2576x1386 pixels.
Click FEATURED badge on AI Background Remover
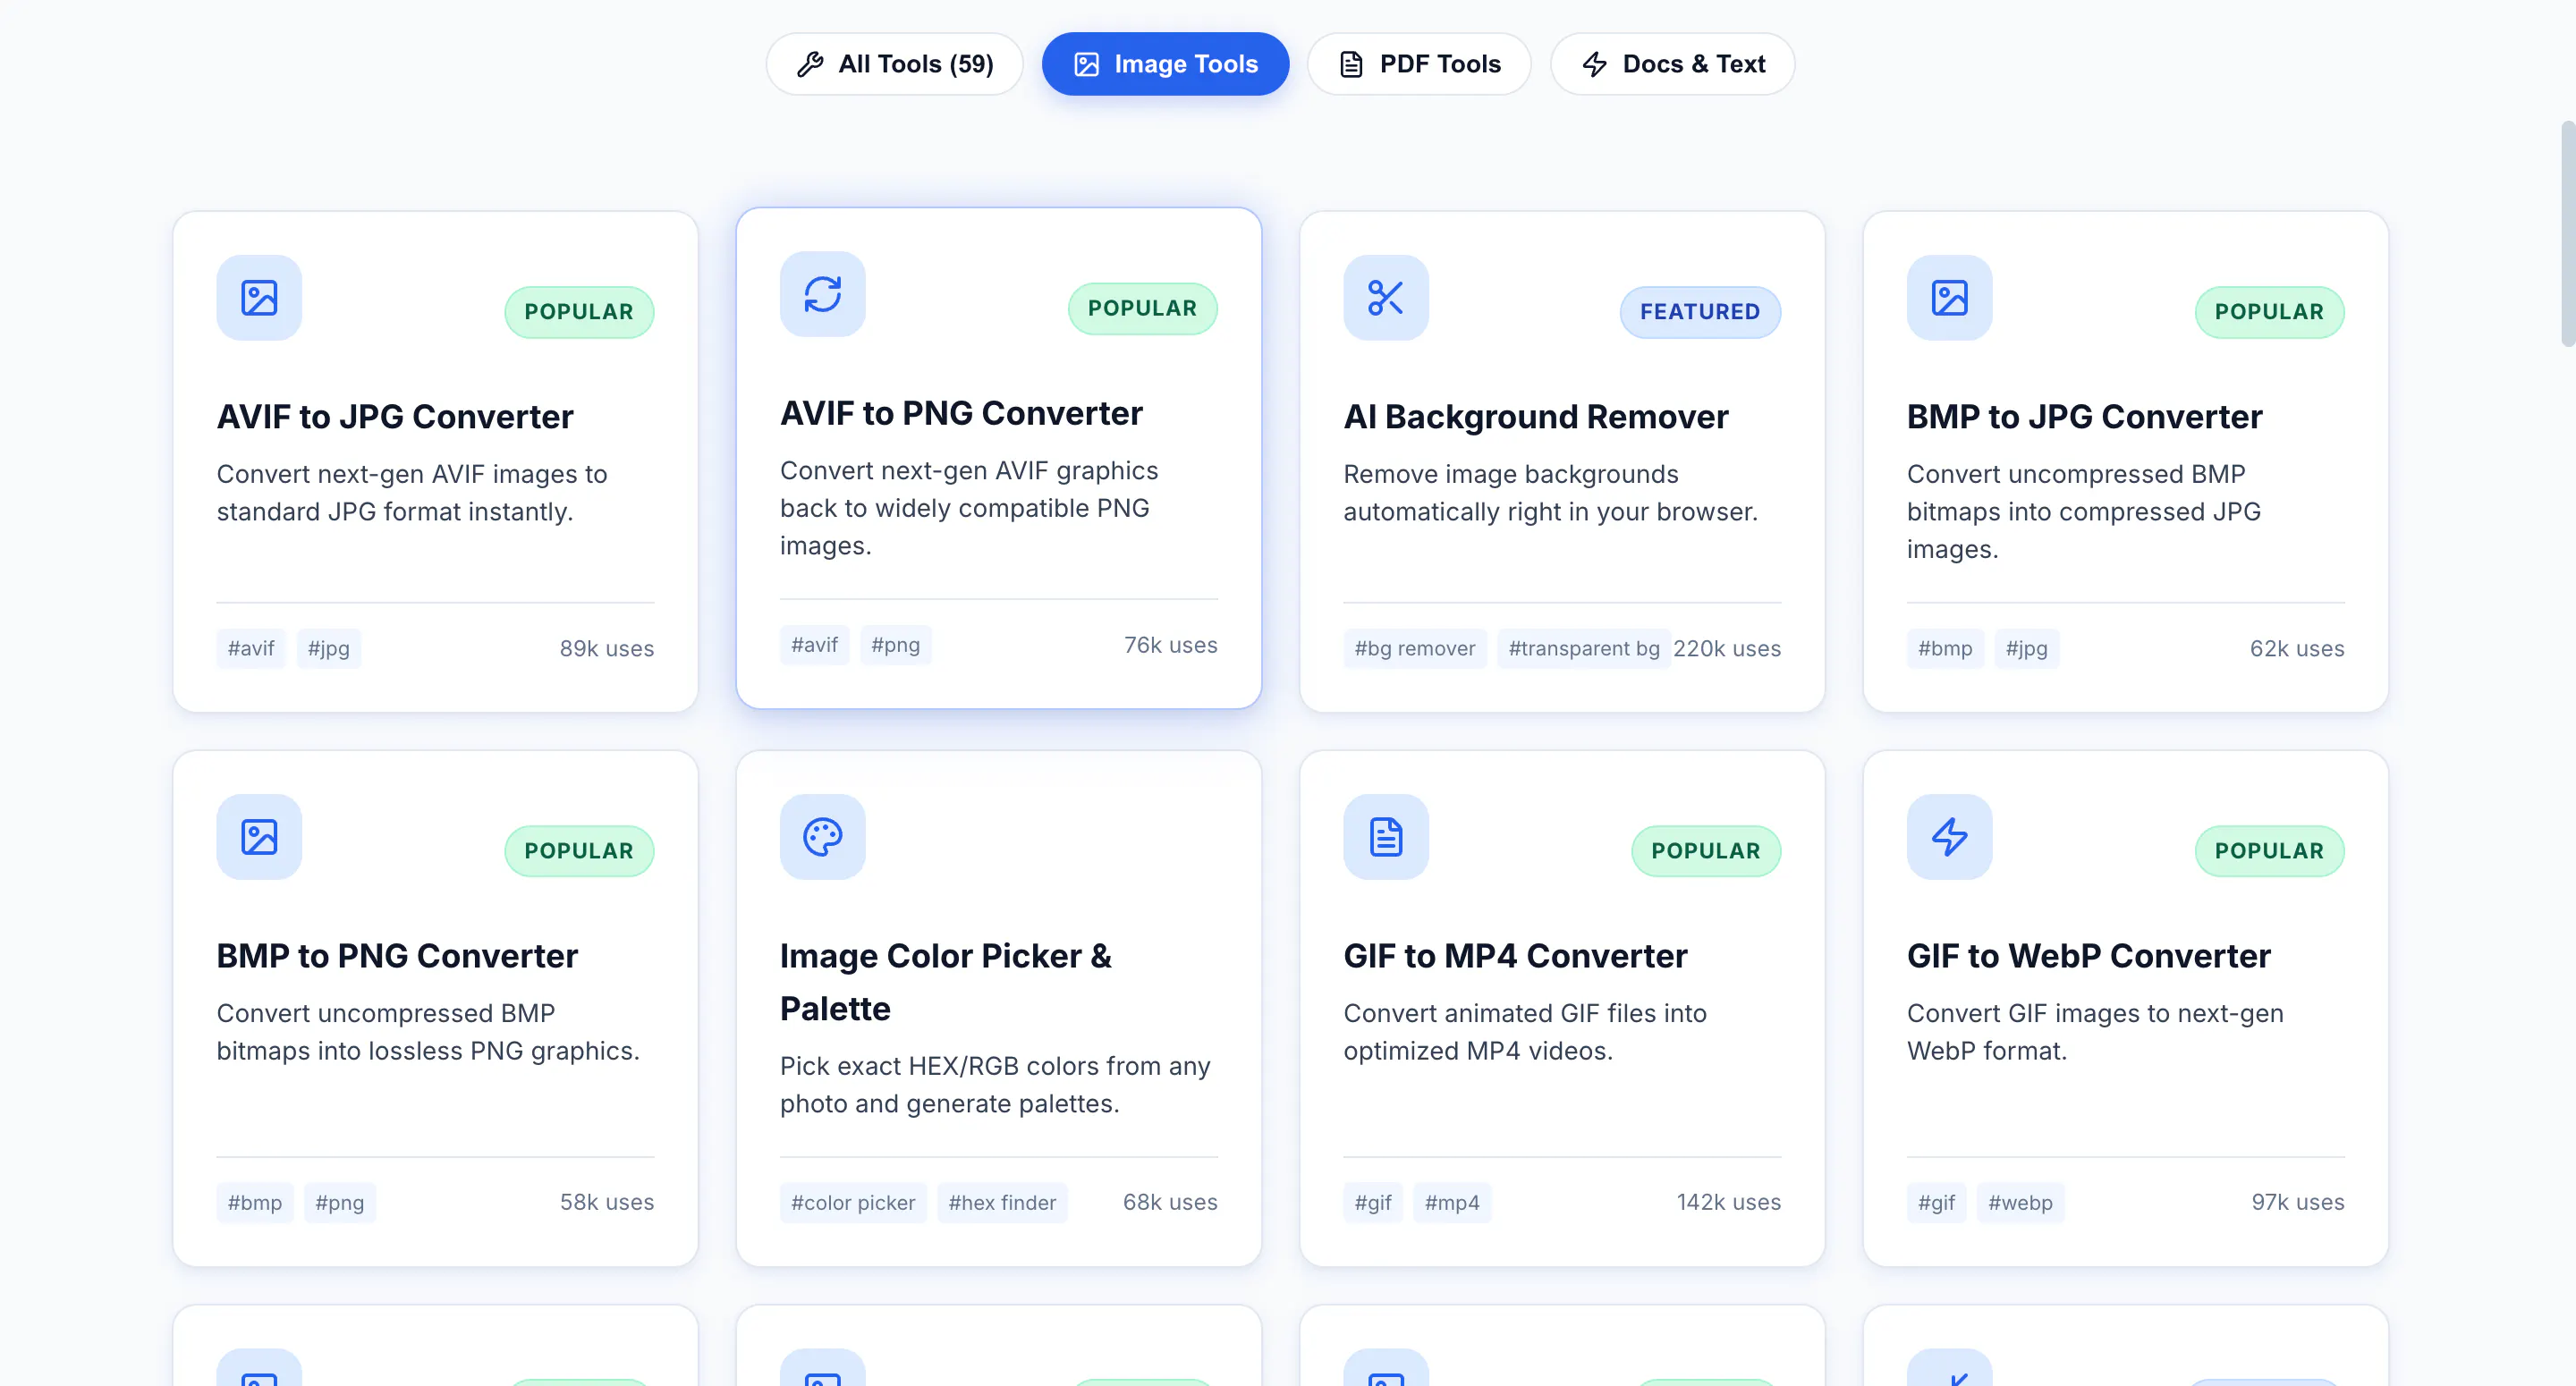tap(1700, 312)
